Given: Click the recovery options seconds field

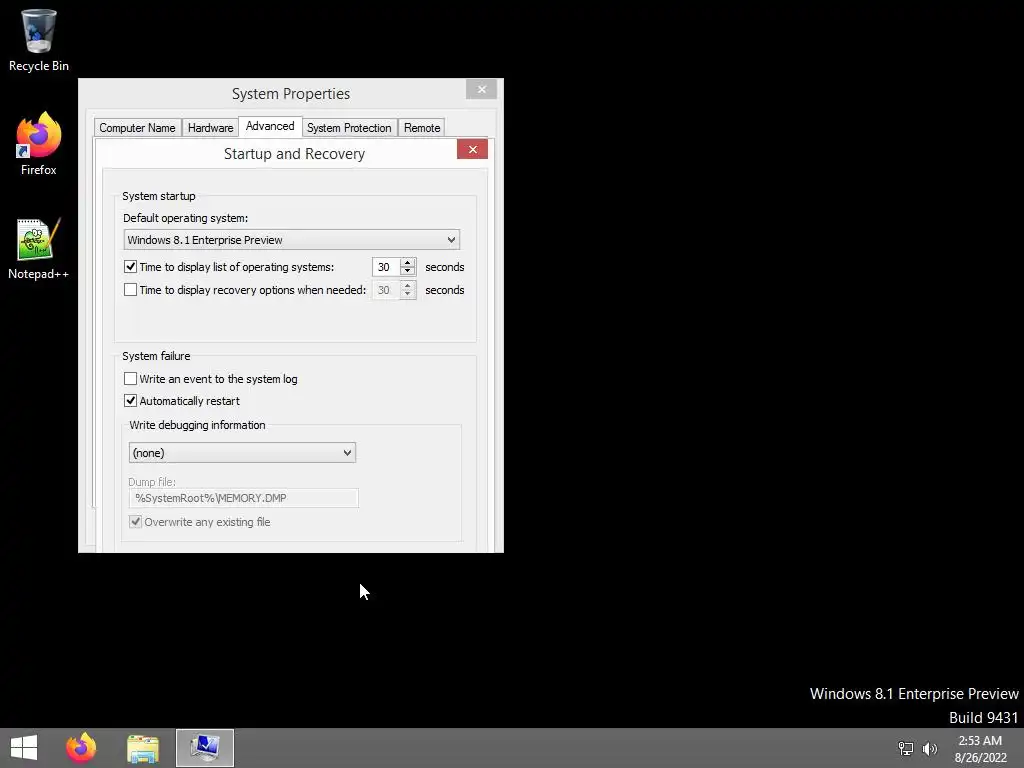Looking at the screenshot, I should pos(386,290).
